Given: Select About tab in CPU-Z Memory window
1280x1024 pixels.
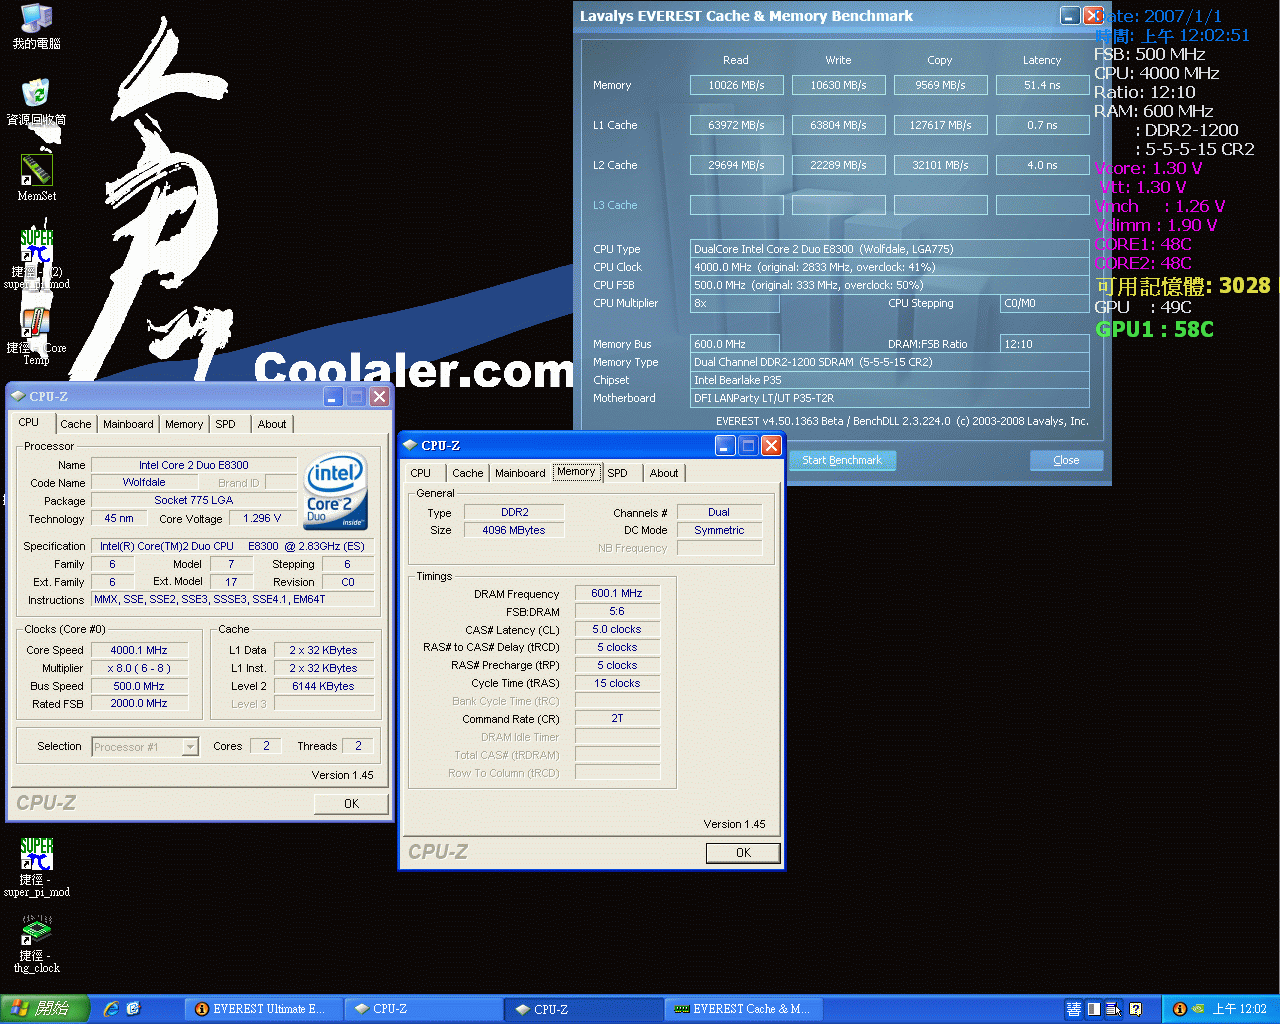Looking at the screenshot, I should (x=664, y=473).
